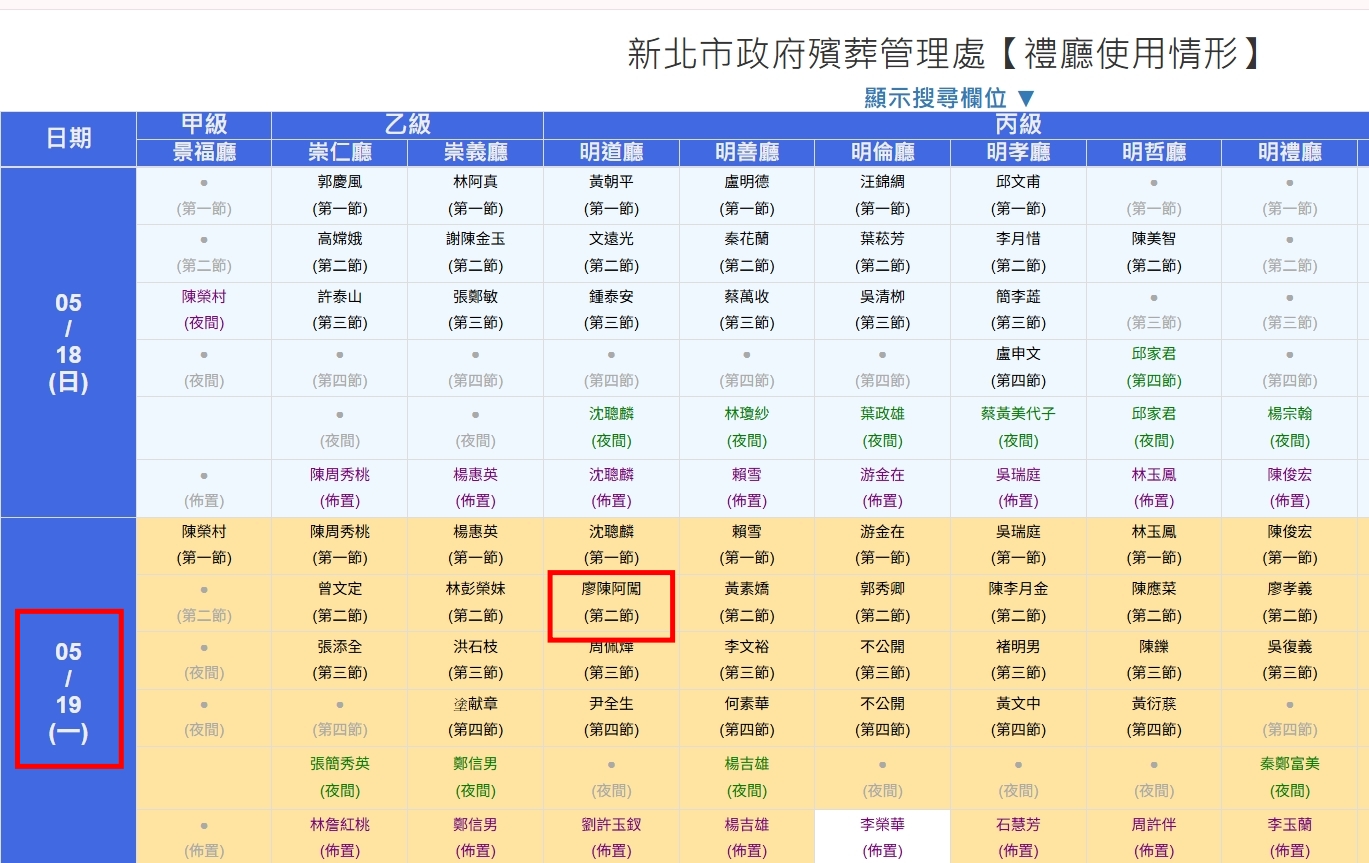Select the 明禮廳 hall header

pos(1290,152)
